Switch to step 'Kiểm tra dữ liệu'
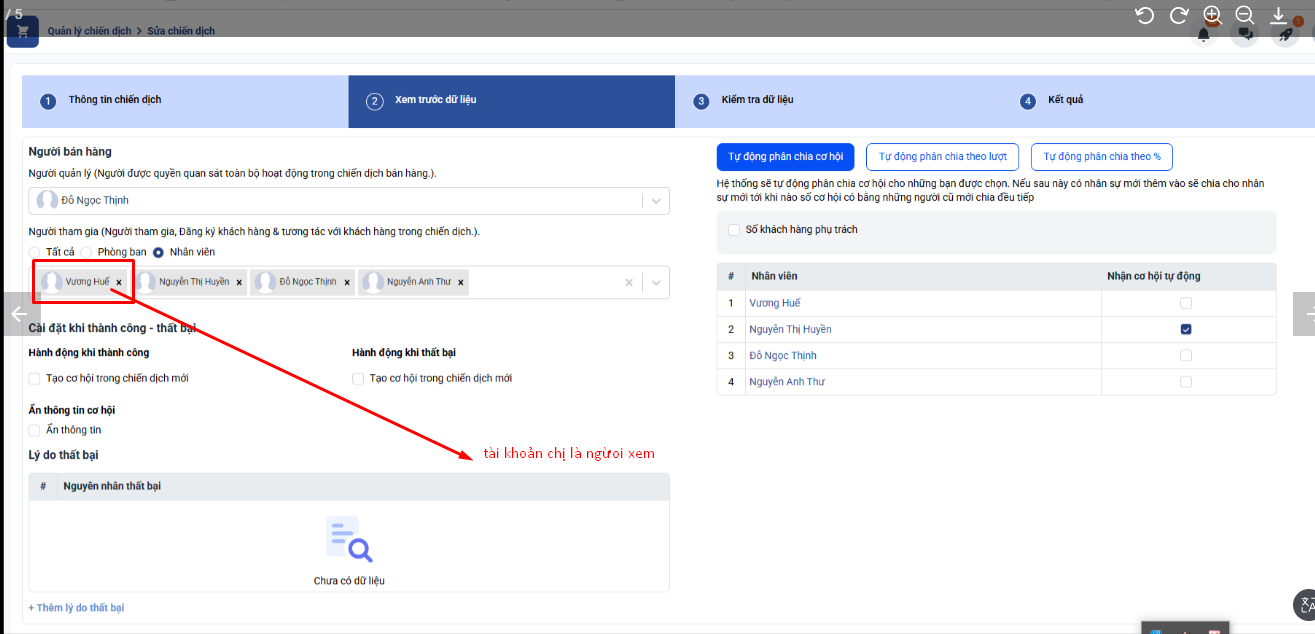 [x=757, y=100]
